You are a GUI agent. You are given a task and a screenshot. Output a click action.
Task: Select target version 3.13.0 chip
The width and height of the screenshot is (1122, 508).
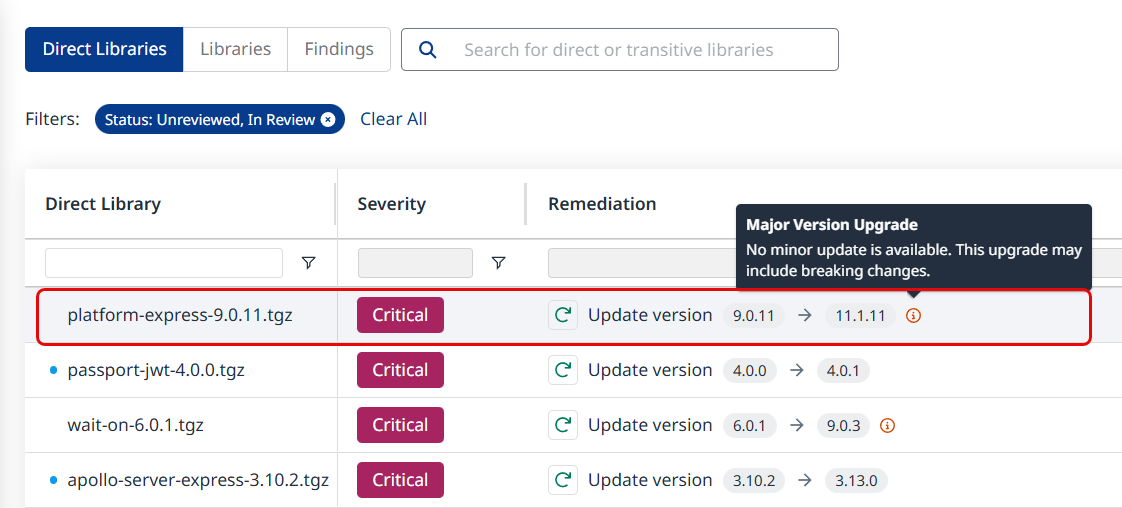coord(856,480)
